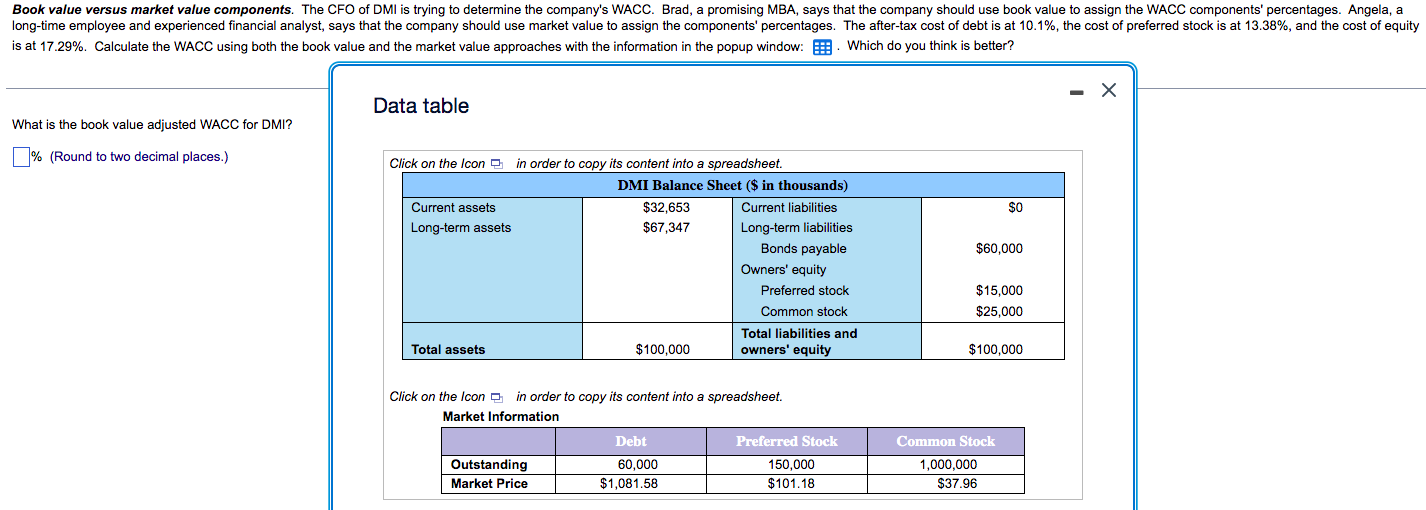Image resolution: width=1426 pixels, height=510 pixels.
Task: Select the Data table heading
Action: point(421,106)
